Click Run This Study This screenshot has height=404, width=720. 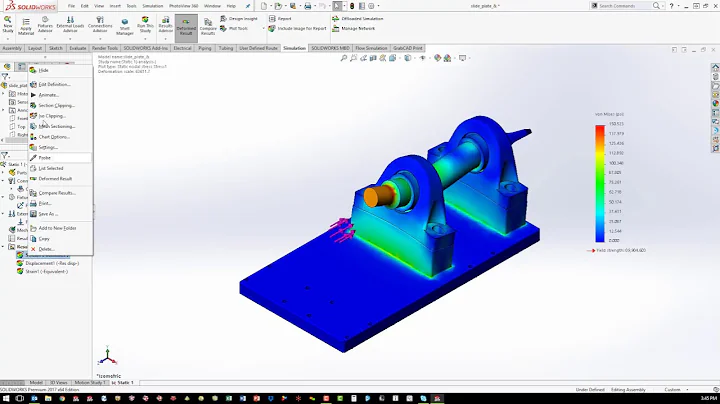click(x=145, y=25)
